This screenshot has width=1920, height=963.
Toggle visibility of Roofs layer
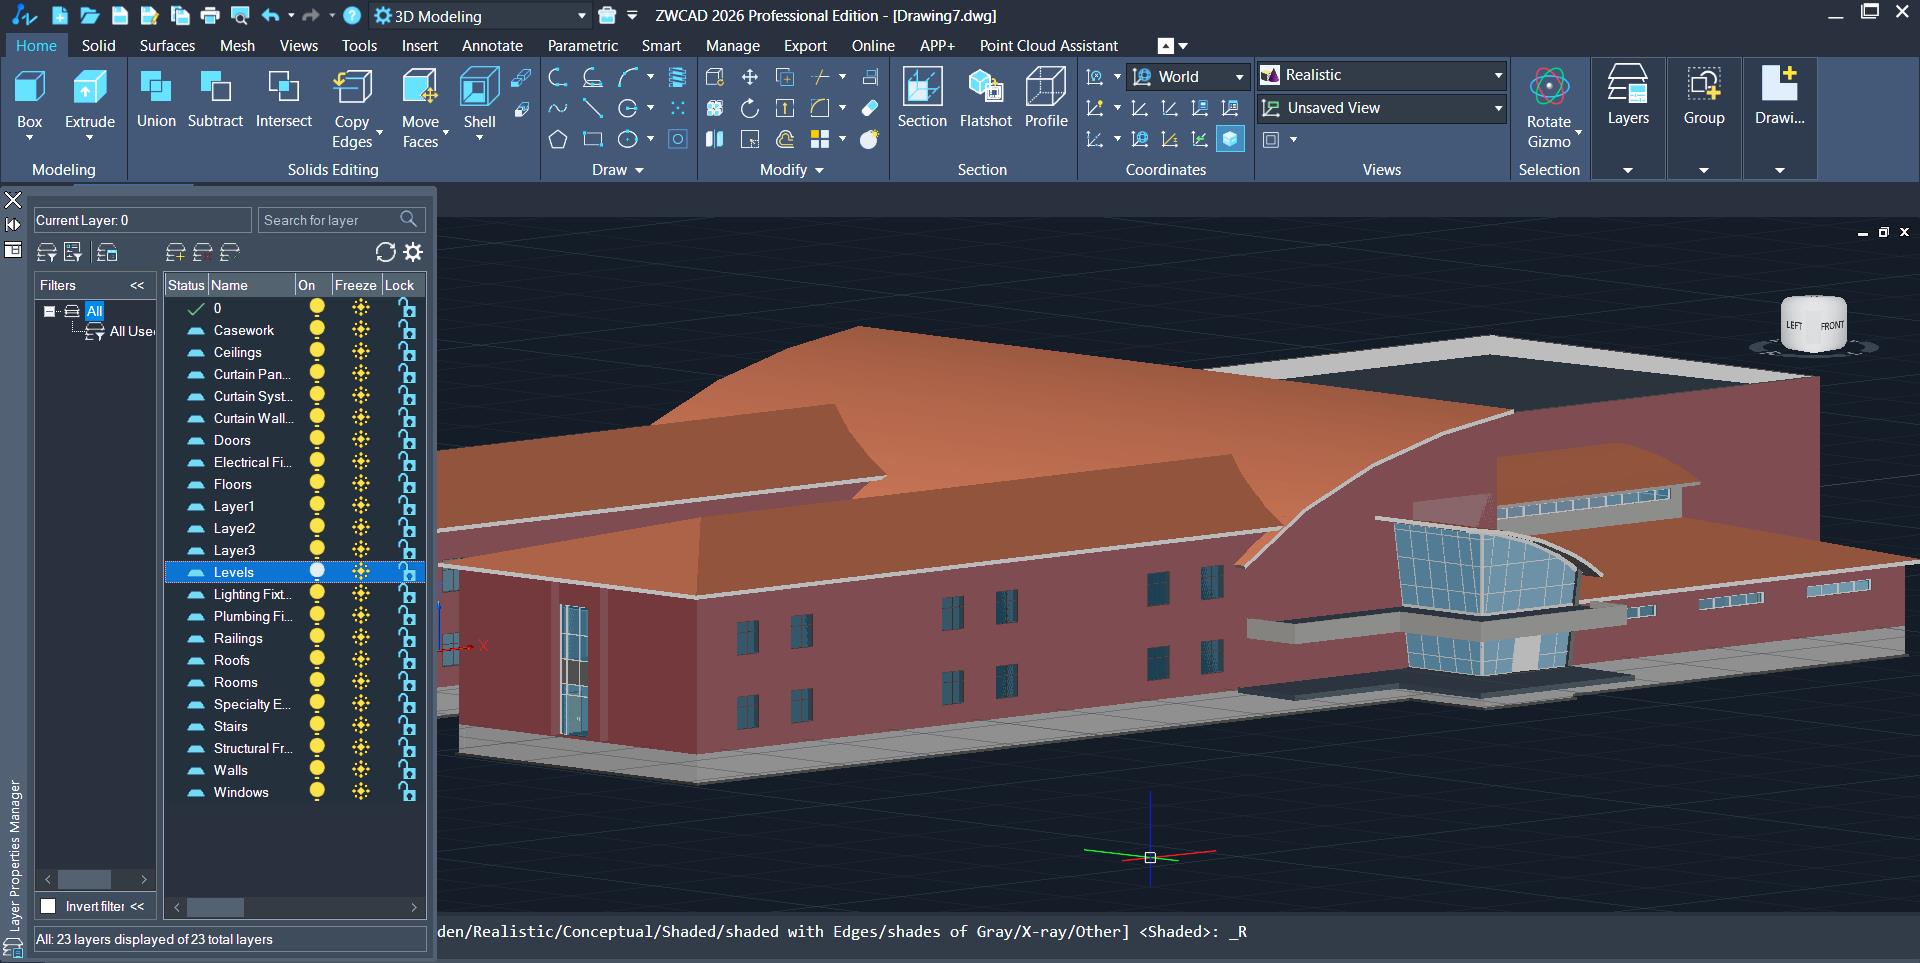[x=317, y=659]
